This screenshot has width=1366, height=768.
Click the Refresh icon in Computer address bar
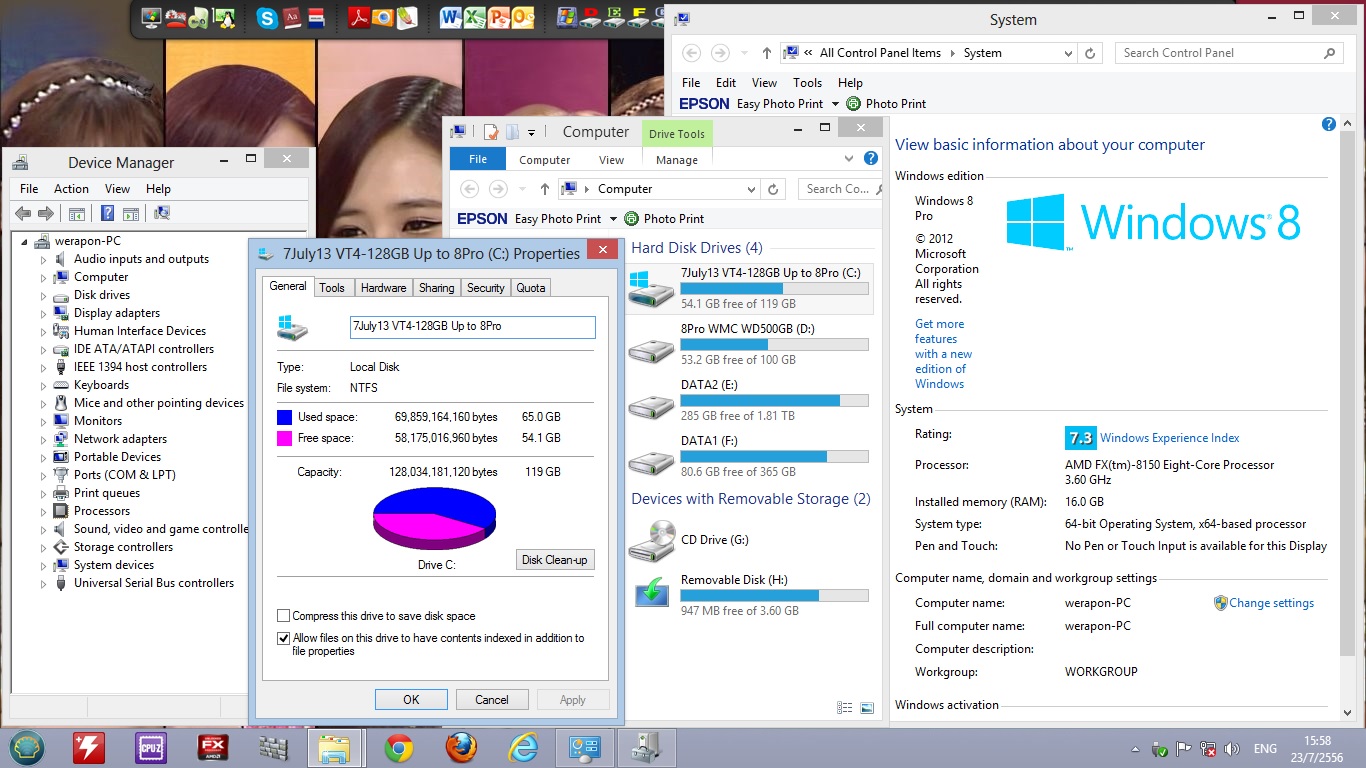click(x=773, y=189)
